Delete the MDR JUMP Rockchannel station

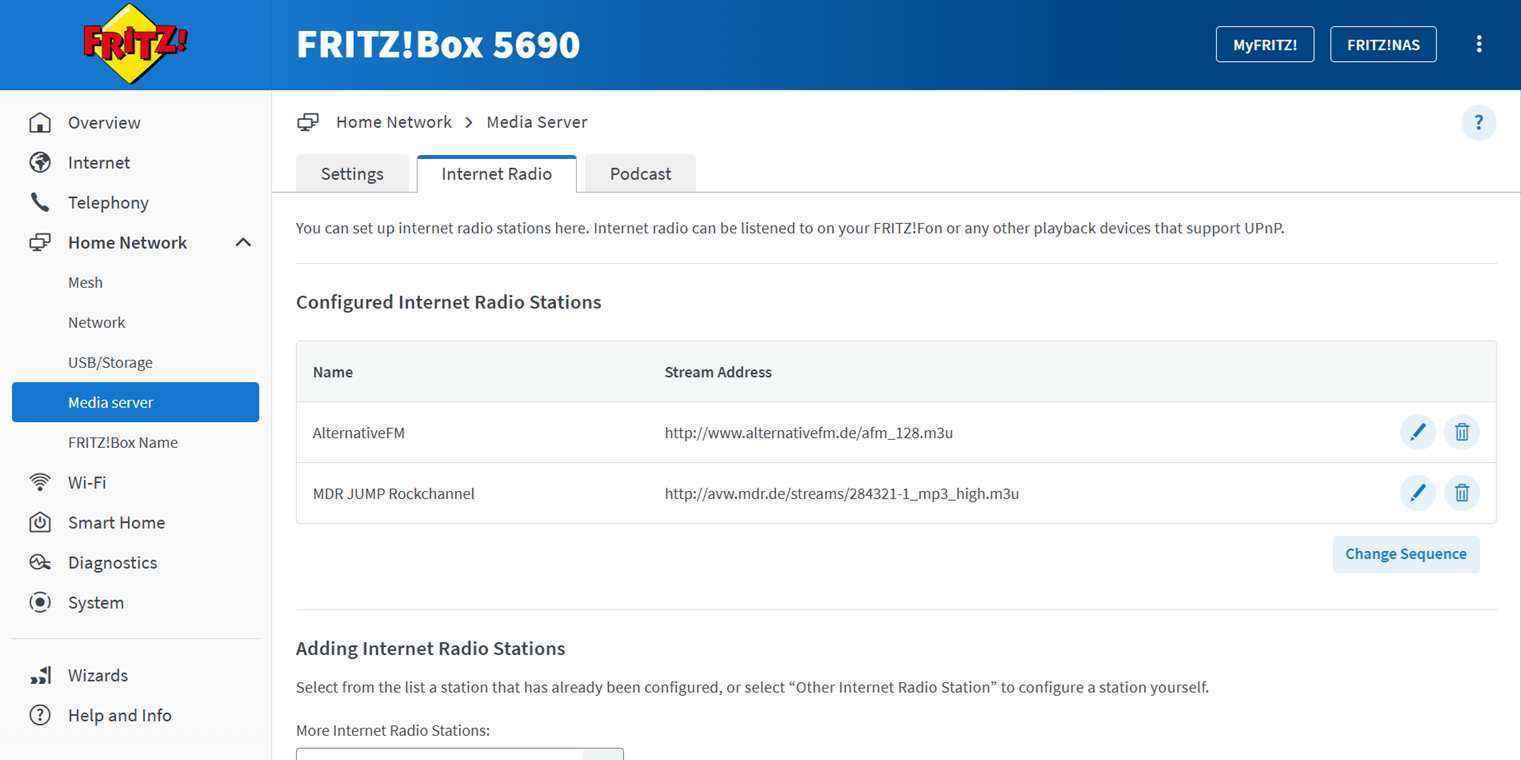1462,493
